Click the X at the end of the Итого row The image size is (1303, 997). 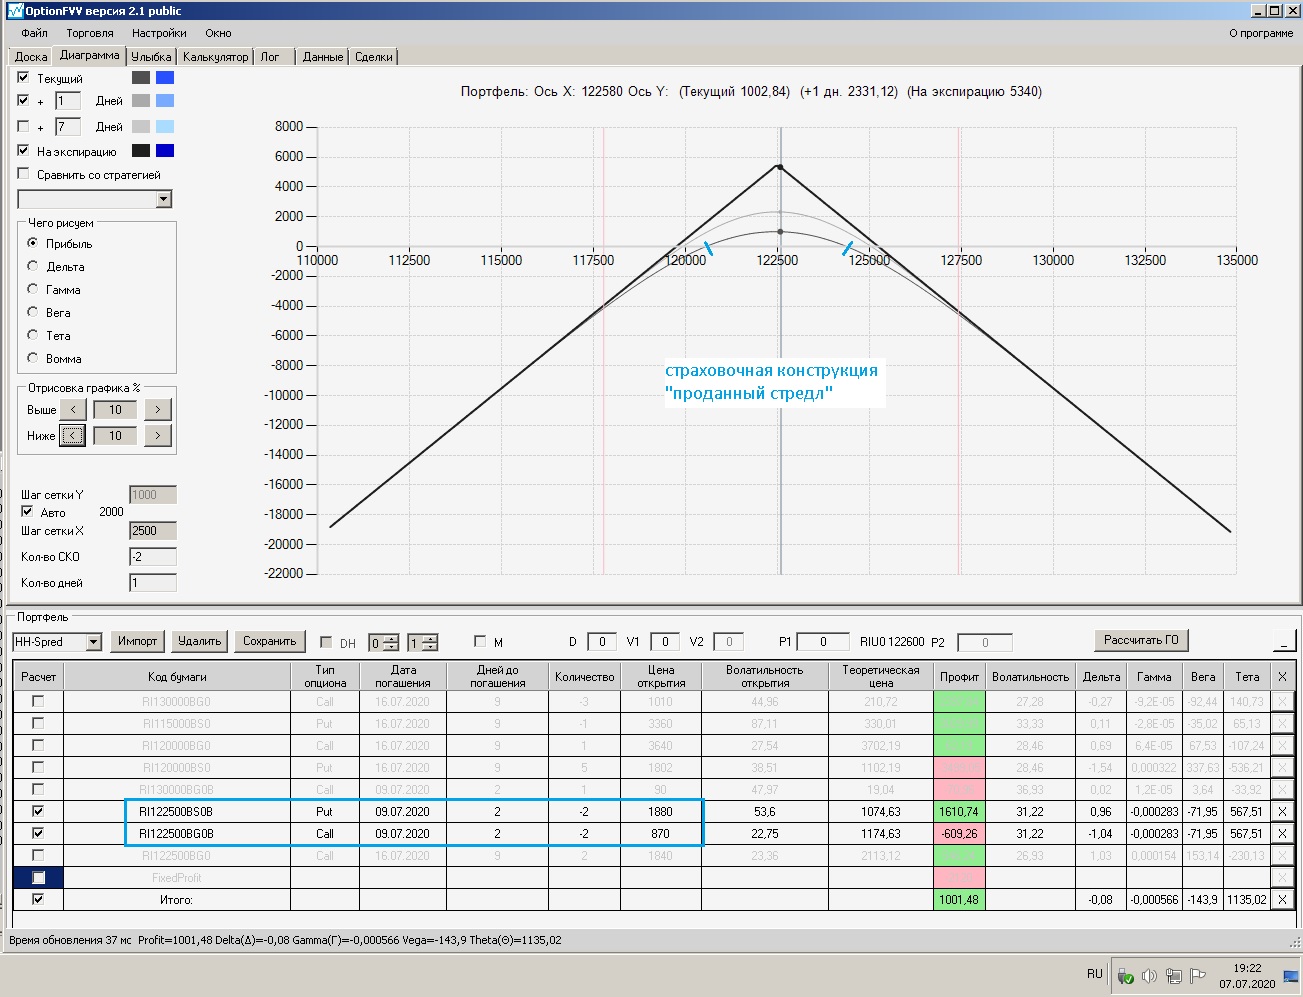(x=1282, y=900)
